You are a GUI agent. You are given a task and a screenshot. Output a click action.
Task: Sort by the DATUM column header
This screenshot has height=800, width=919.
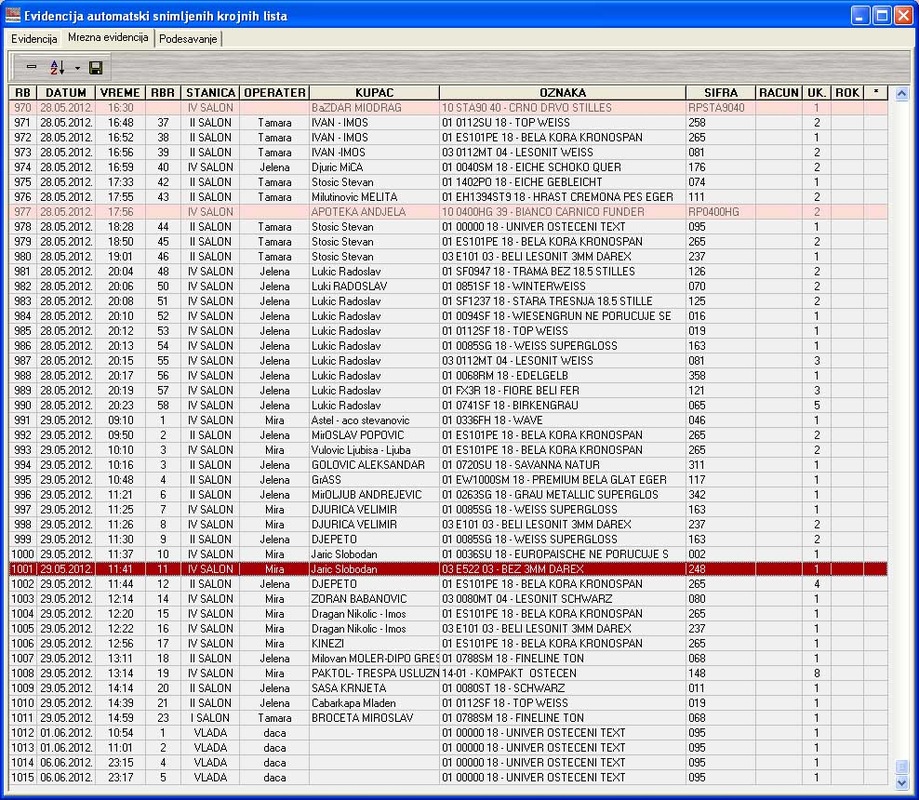[66, 92]
